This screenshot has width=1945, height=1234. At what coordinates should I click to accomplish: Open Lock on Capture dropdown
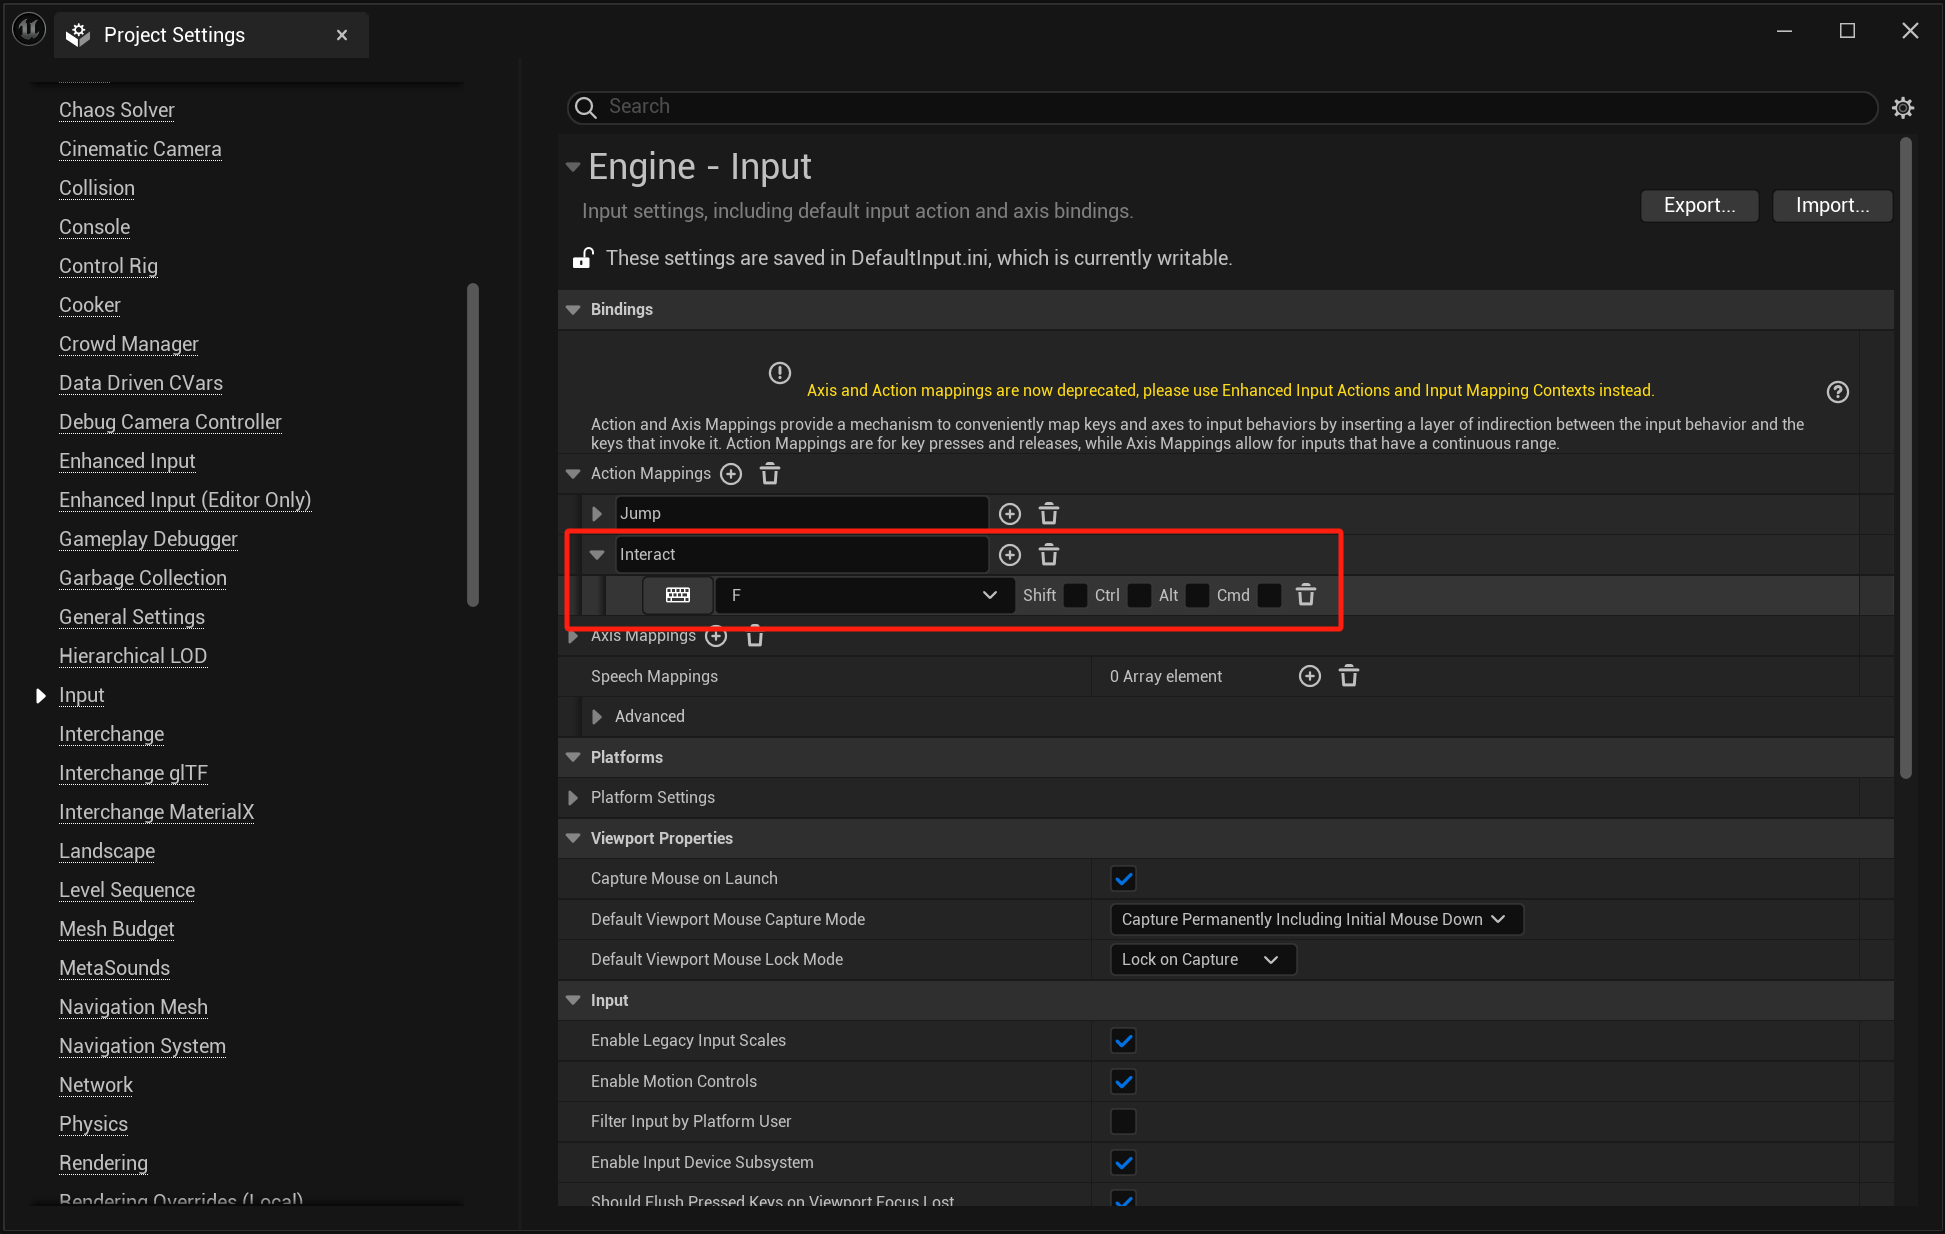click(1203, 960)
